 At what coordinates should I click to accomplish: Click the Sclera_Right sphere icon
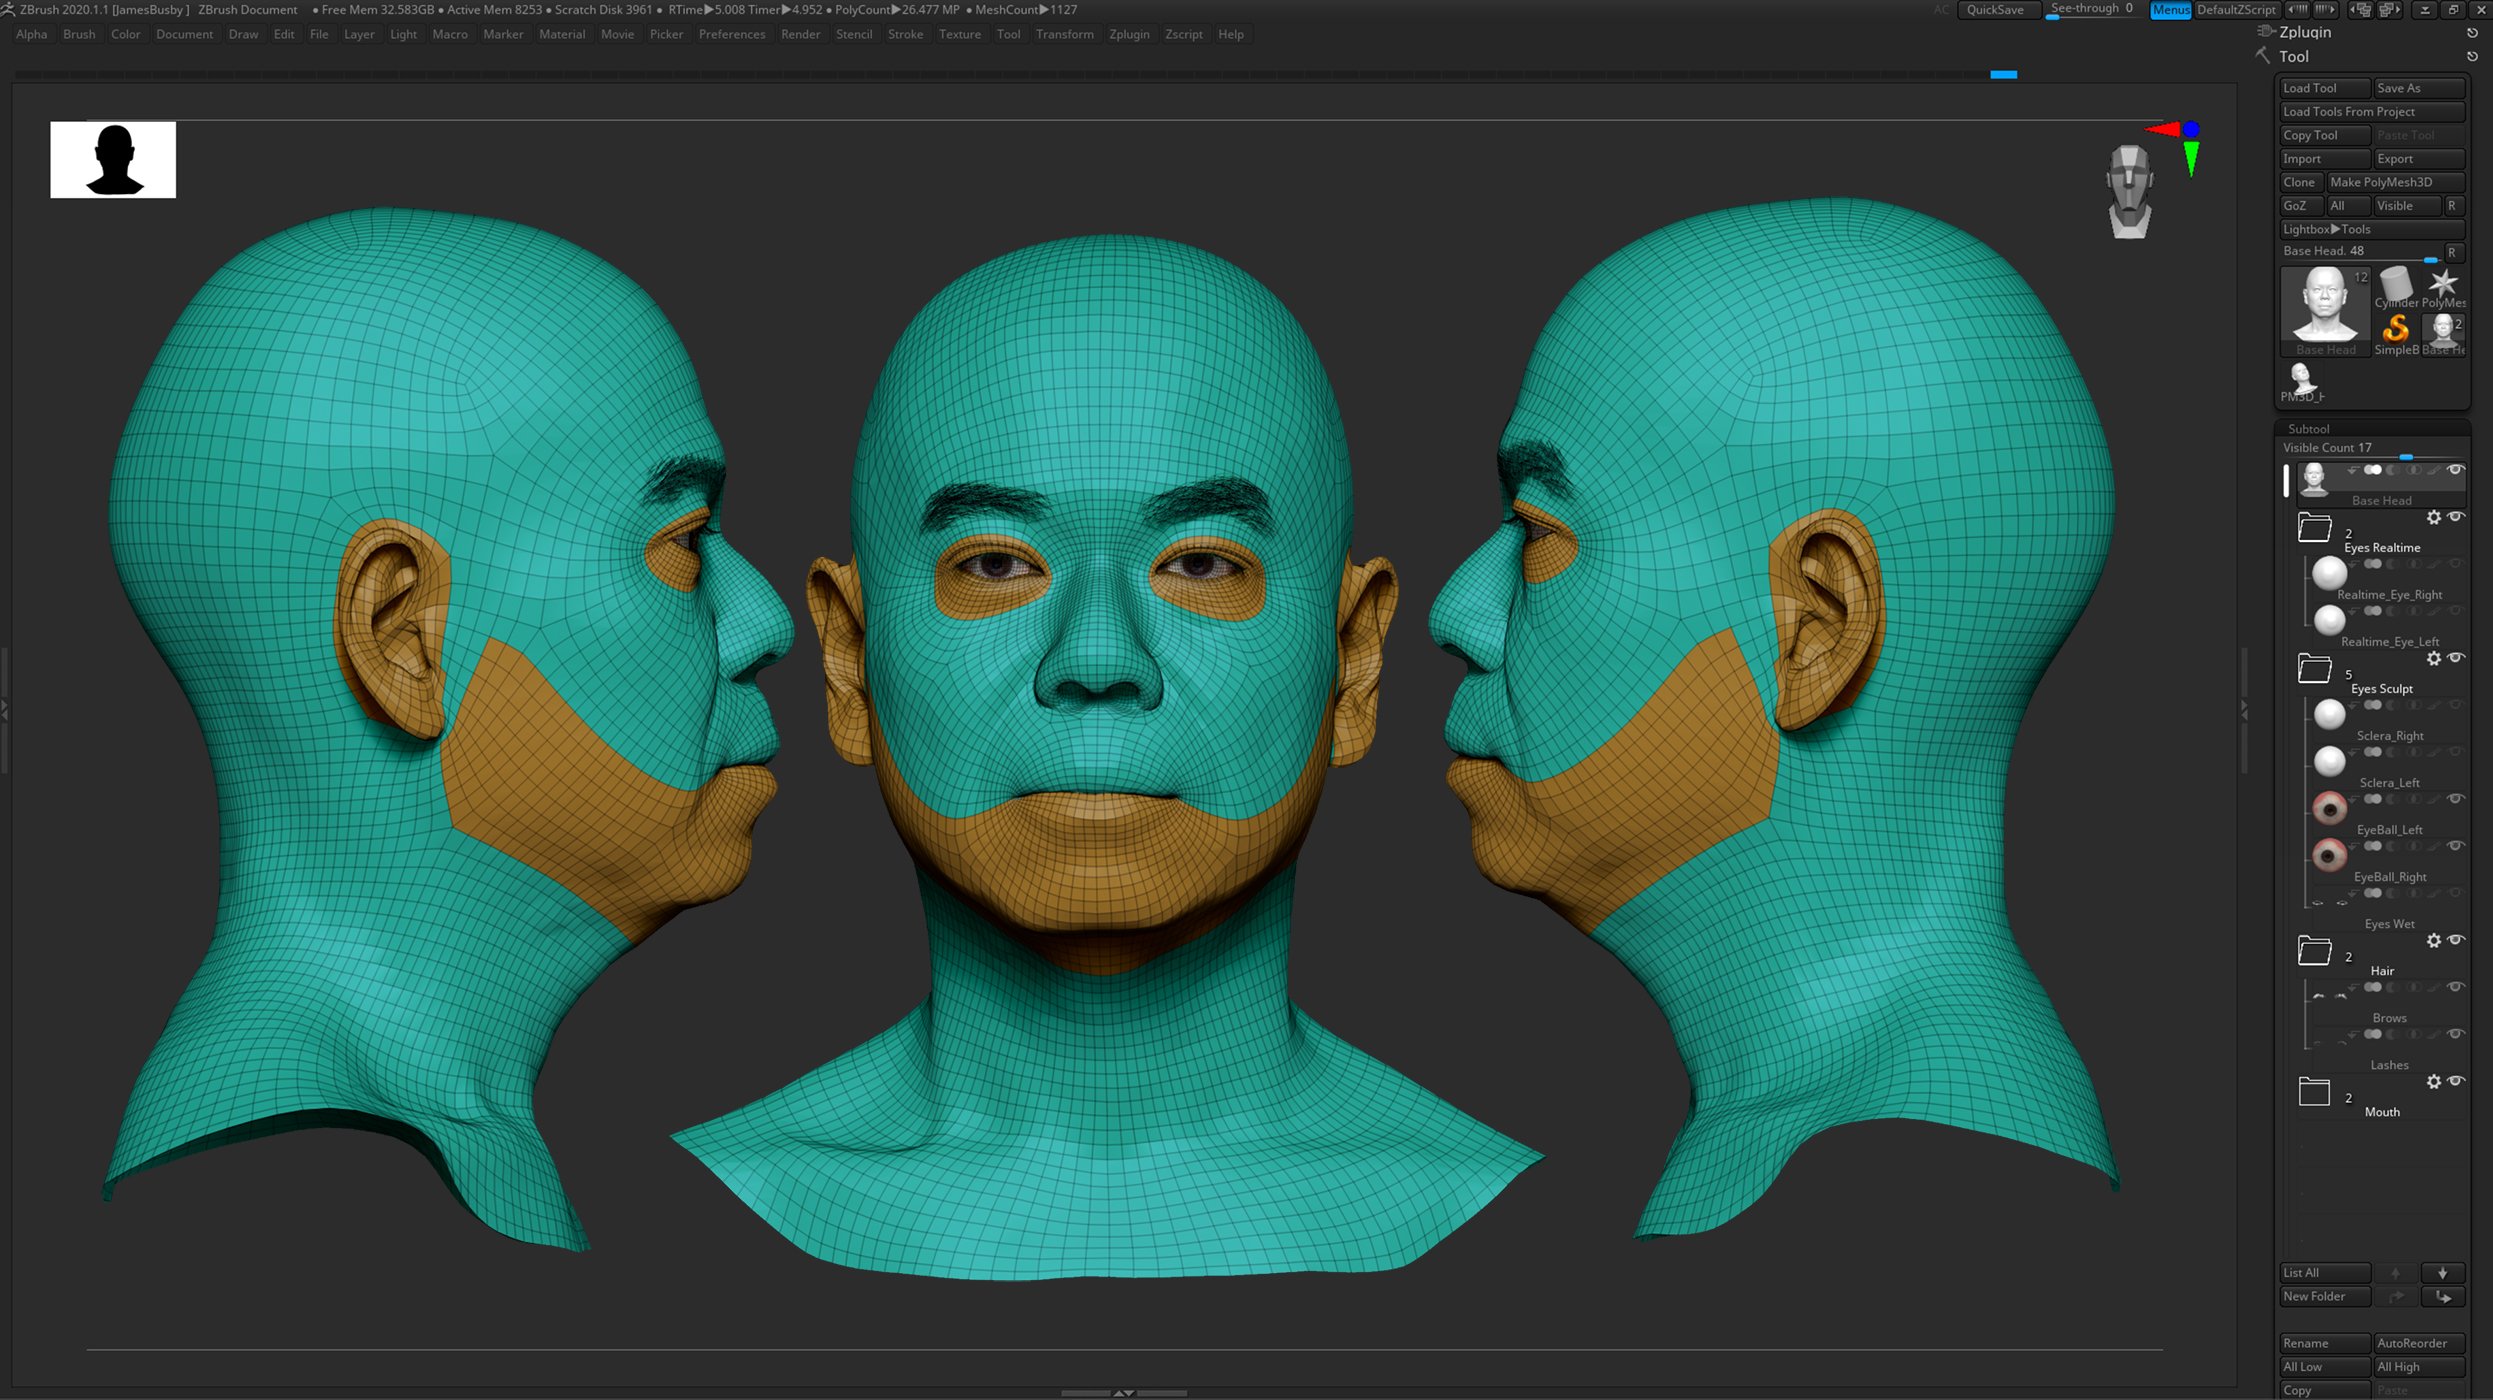click(2328, 715)
